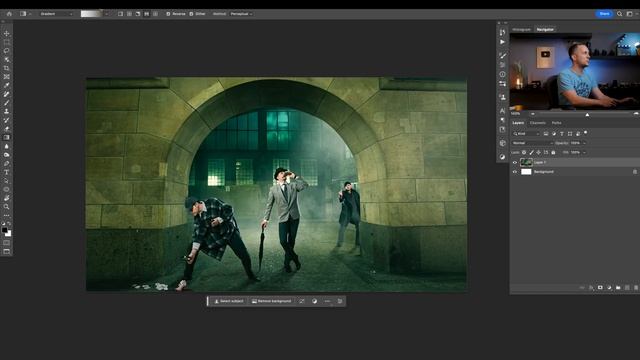The height and width of the screenshot is (360, 640).
Task: Open the Normal blend mode dropdown
Action: (x=532, y=143)
